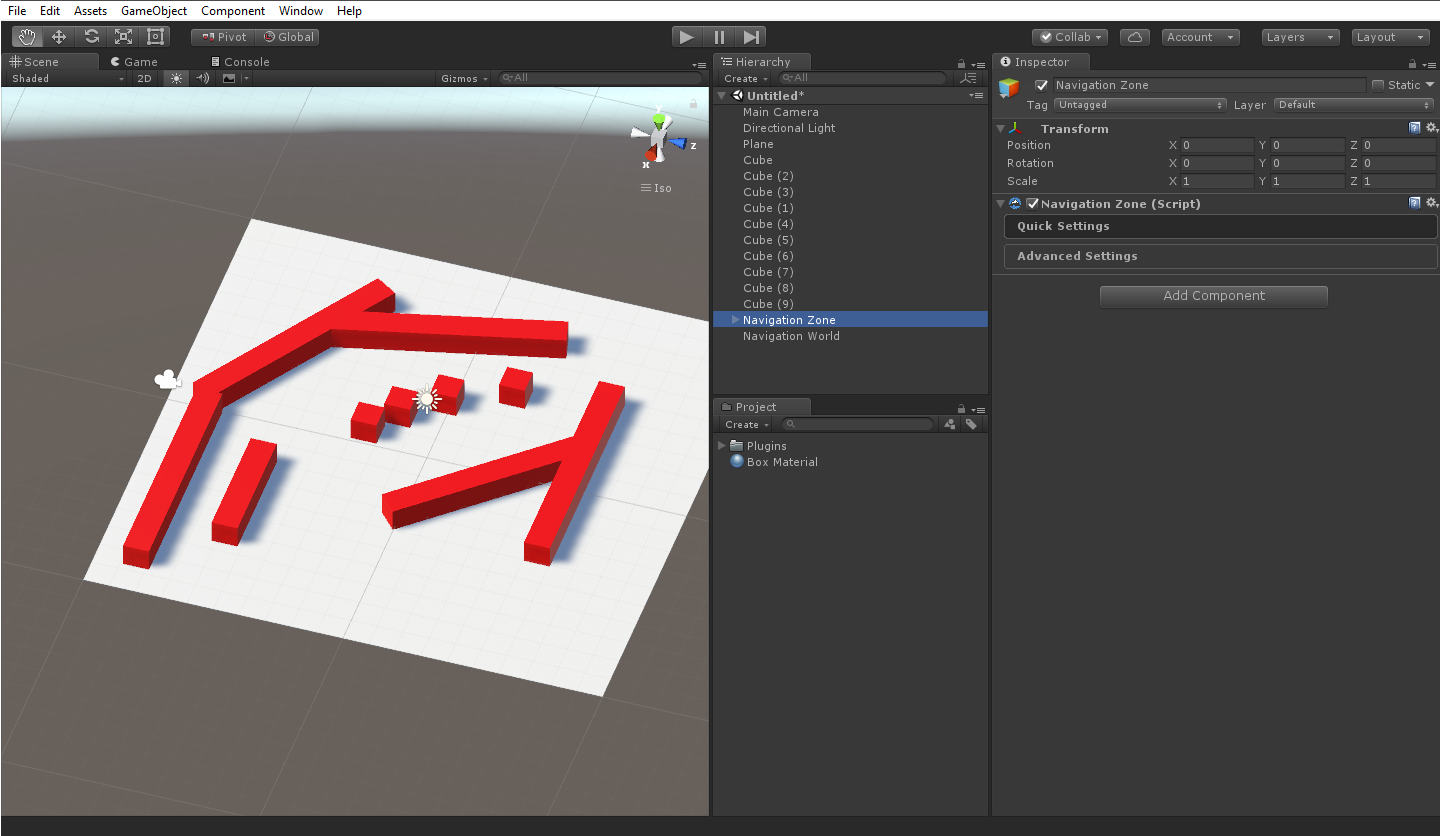Viewport: 1440px width, 836px height.
Task: Lock the Hierarchy panel
Action: pyautogui.click(x=962, y=63)
